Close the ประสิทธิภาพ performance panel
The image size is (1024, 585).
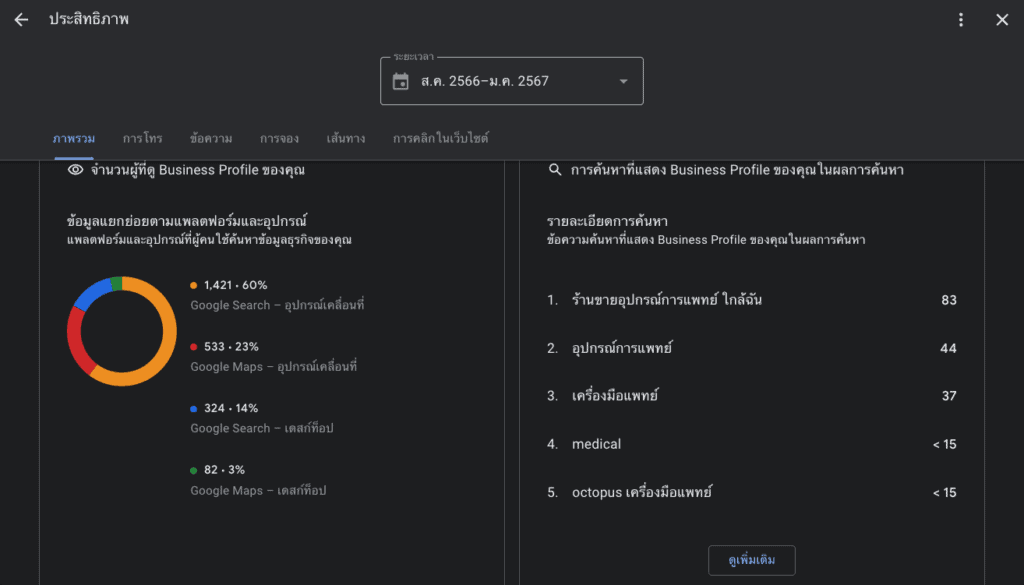(1002, 20)
